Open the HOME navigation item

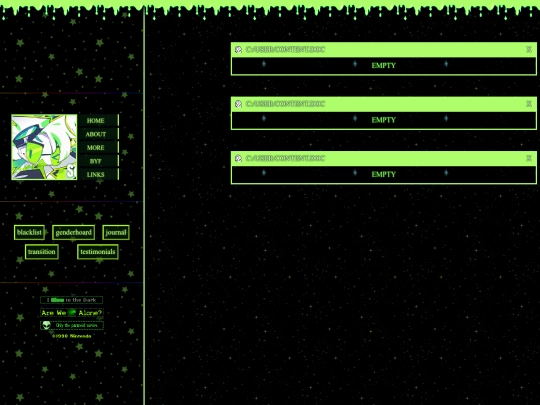pyautogui.click(x=98, y=121)
